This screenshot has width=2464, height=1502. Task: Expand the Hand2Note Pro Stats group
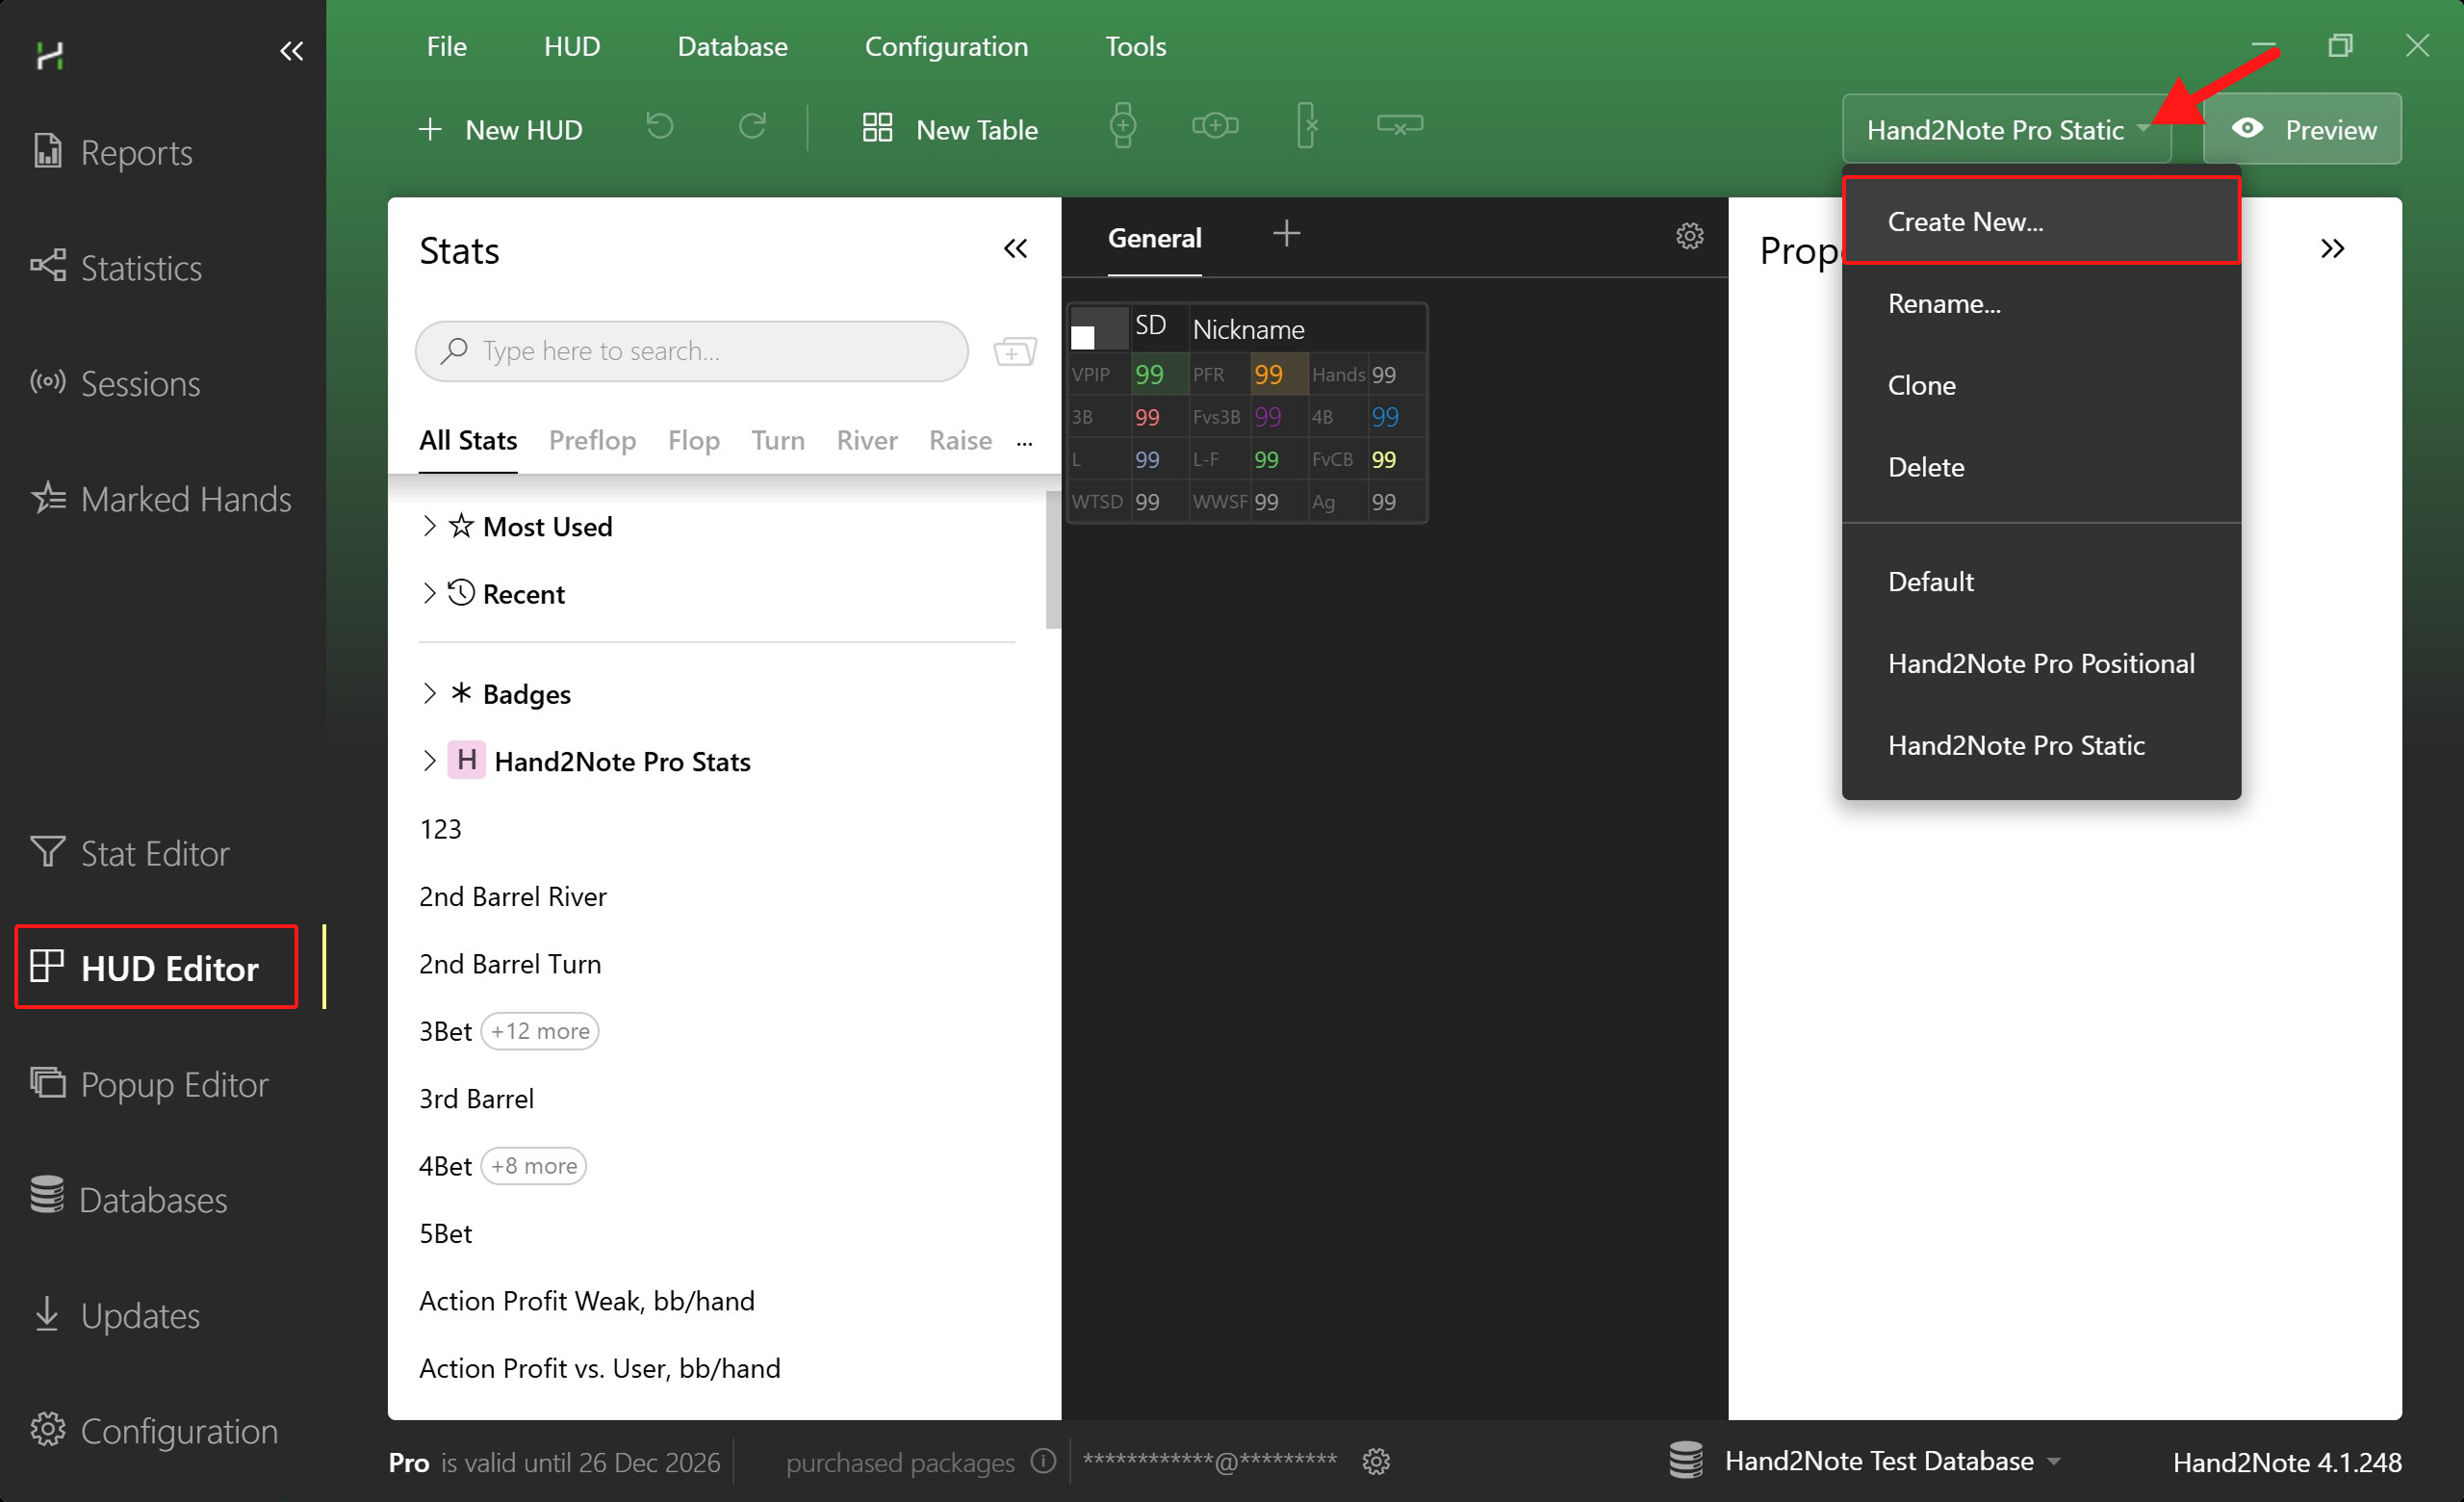[429, 761]
